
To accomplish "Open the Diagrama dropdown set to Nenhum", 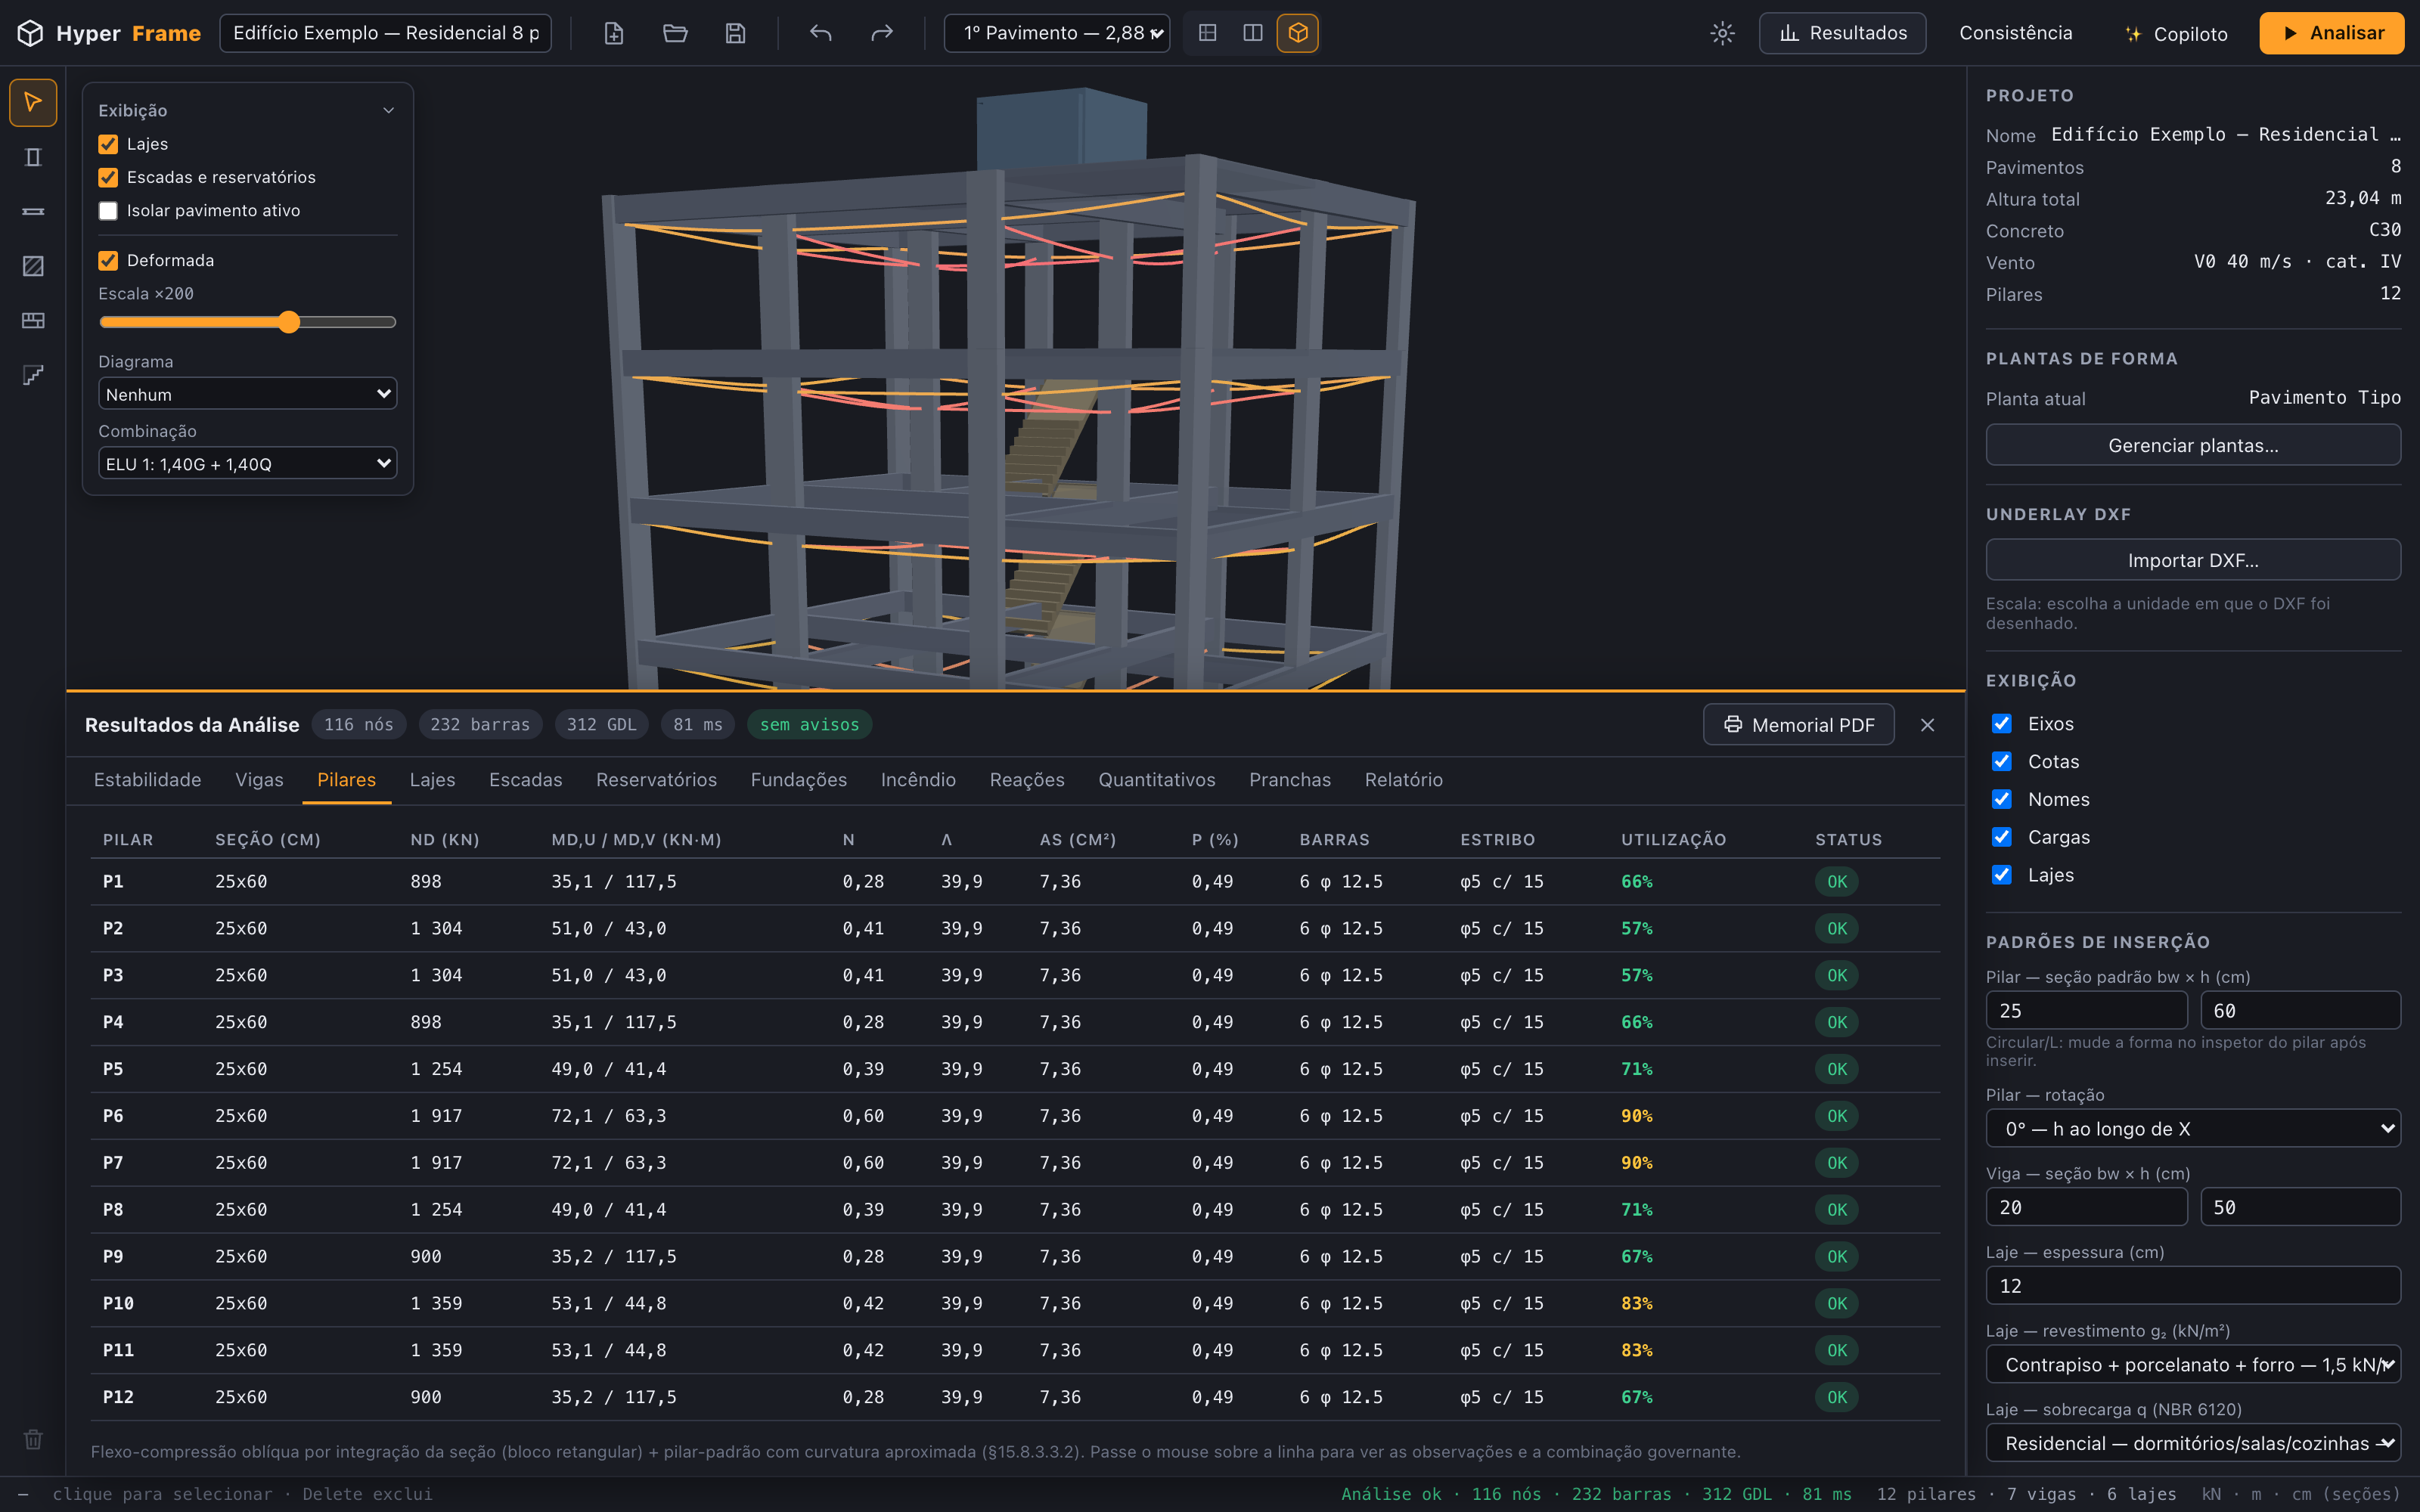I will coord(247,394).
